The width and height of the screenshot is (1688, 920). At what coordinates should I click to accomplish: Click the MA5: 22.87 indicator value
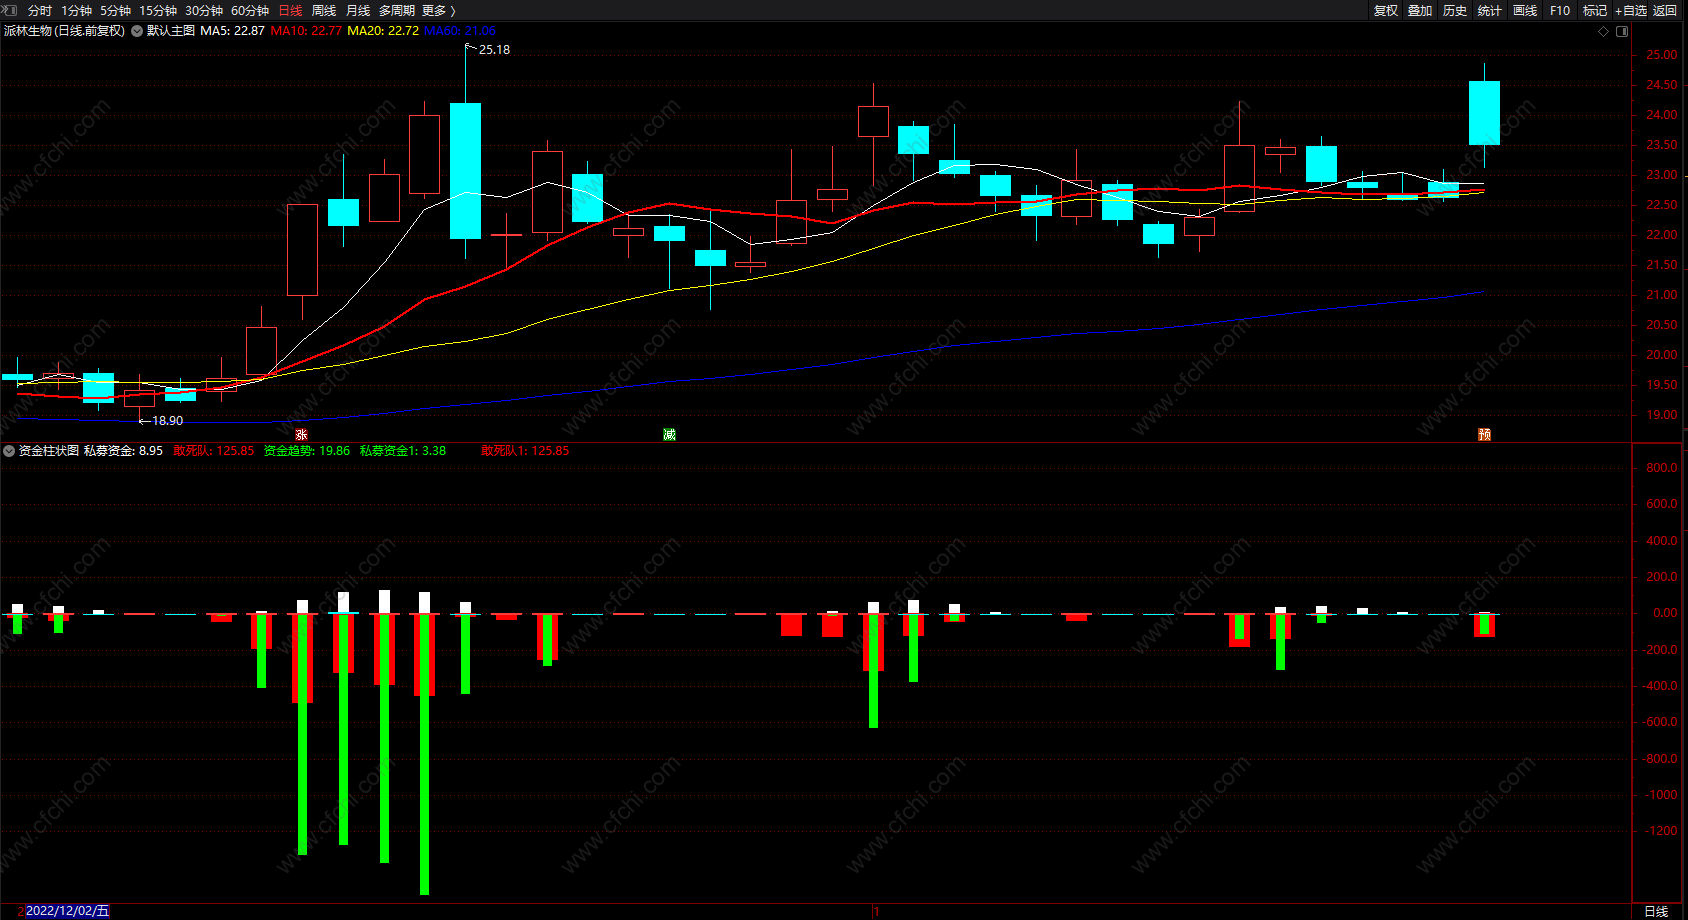coord(232,31)
